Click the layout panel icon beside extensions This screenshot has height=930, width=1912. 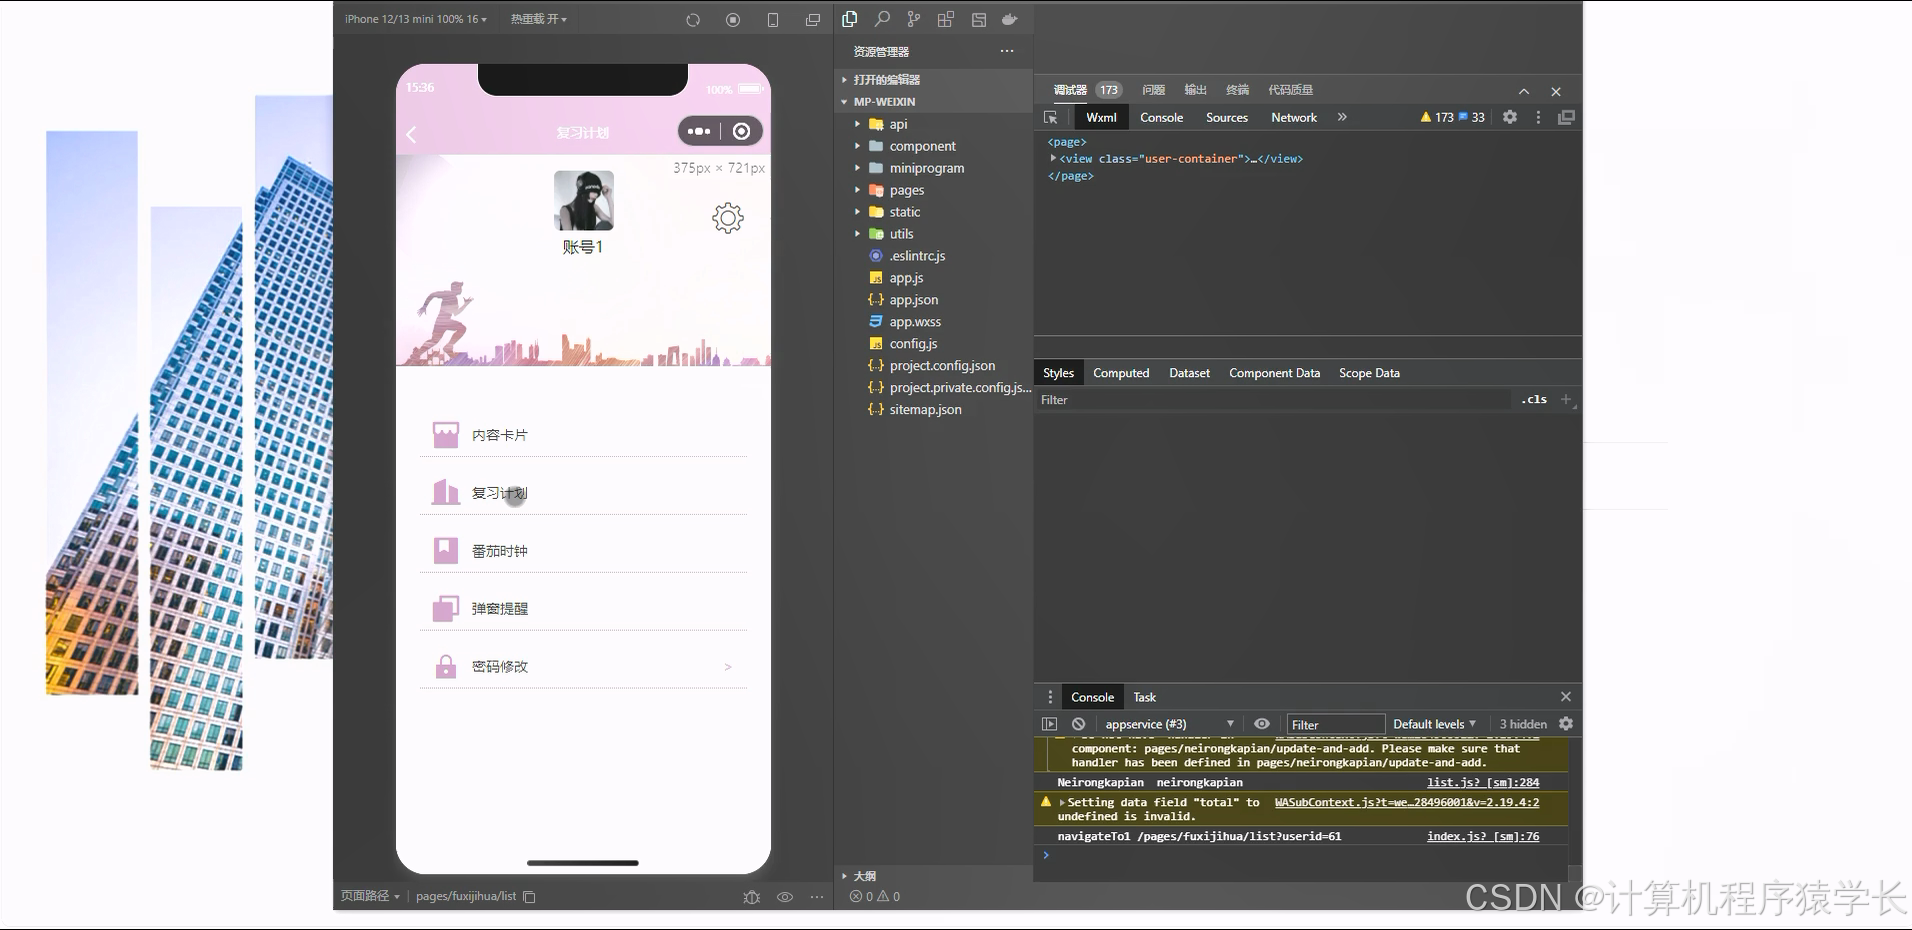pos(979,19)
